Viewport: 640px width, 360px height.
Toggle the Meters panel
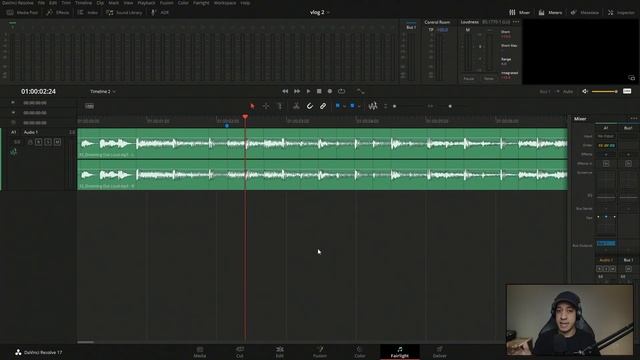click(x=550, y=13)
